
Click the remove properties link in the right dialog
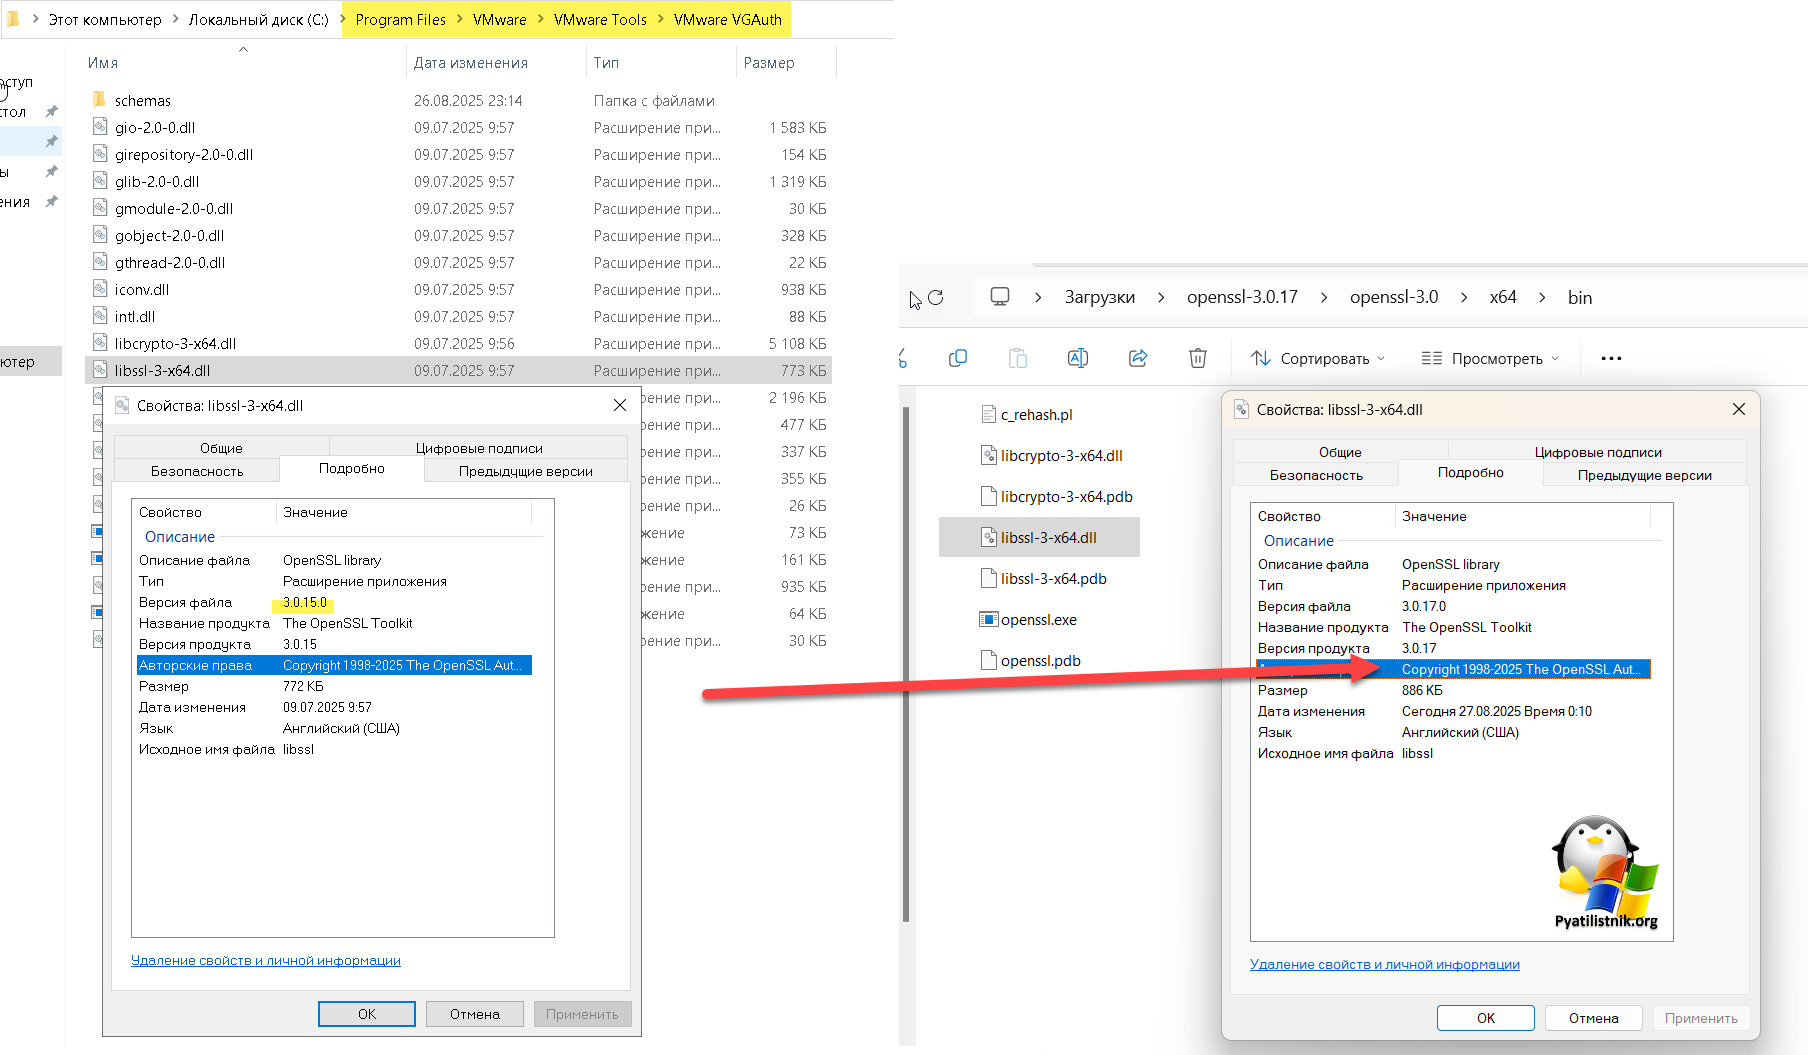(1385, 964)
